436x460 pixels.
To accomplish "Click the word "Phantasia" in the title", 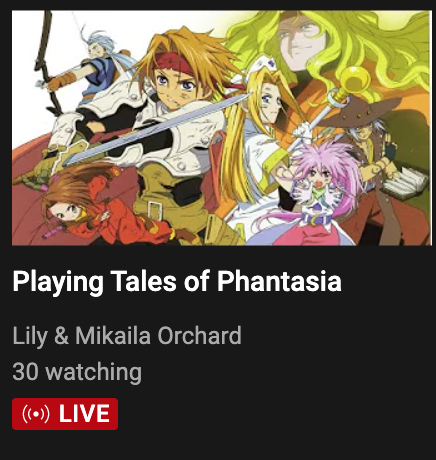I will [x=279, y=281].
